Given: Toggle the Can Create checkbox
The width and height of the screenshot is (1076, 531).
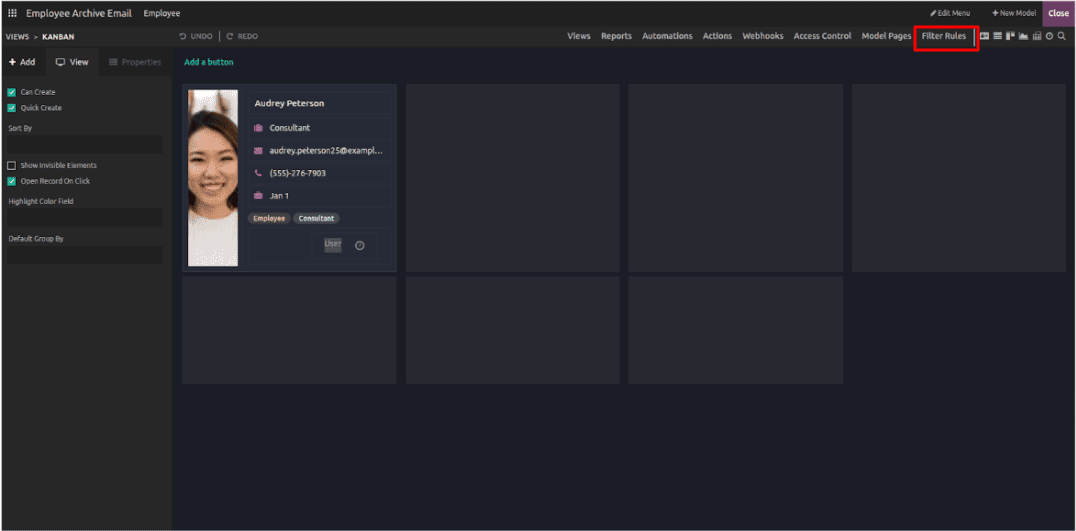Looking at the screenshot, I should pyautogui.click(x=12, y=92).
